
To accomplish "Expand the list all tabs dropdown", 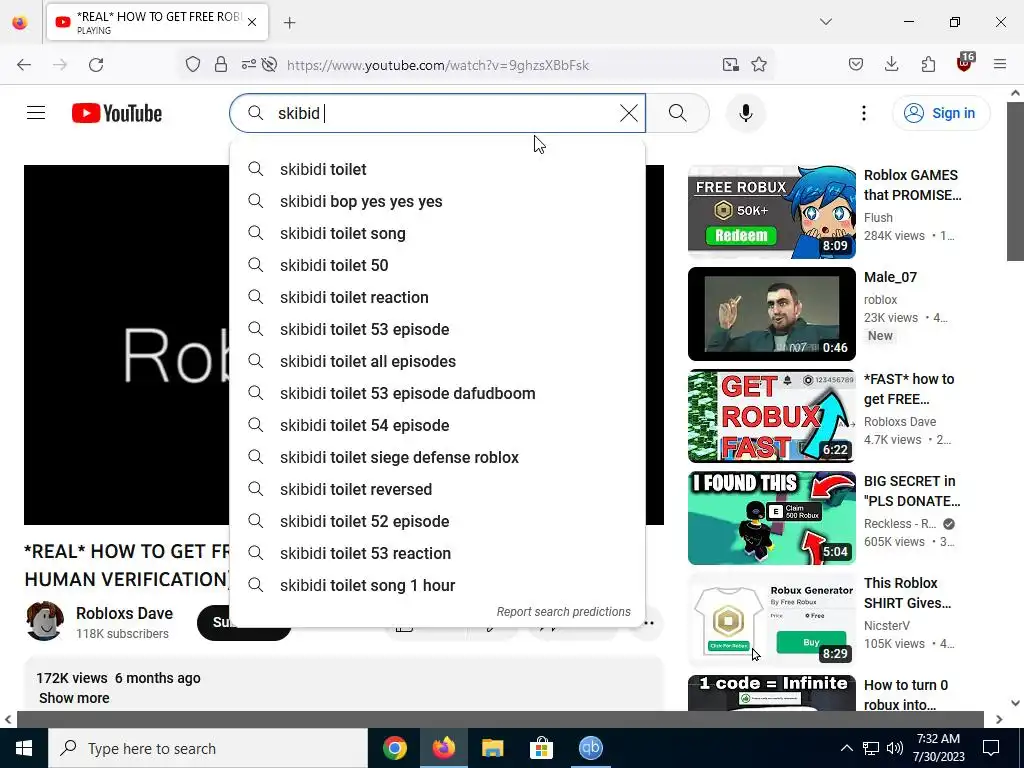I will [x=826, y=22].
